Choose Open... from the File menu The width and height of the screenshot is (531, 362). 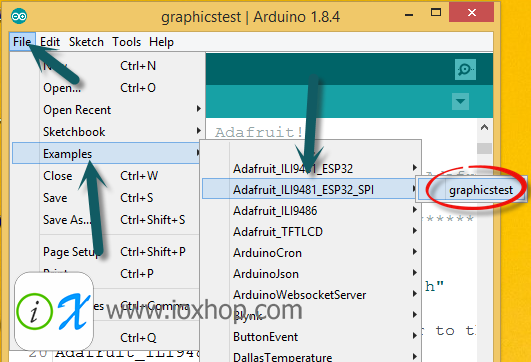pos(108,88)
